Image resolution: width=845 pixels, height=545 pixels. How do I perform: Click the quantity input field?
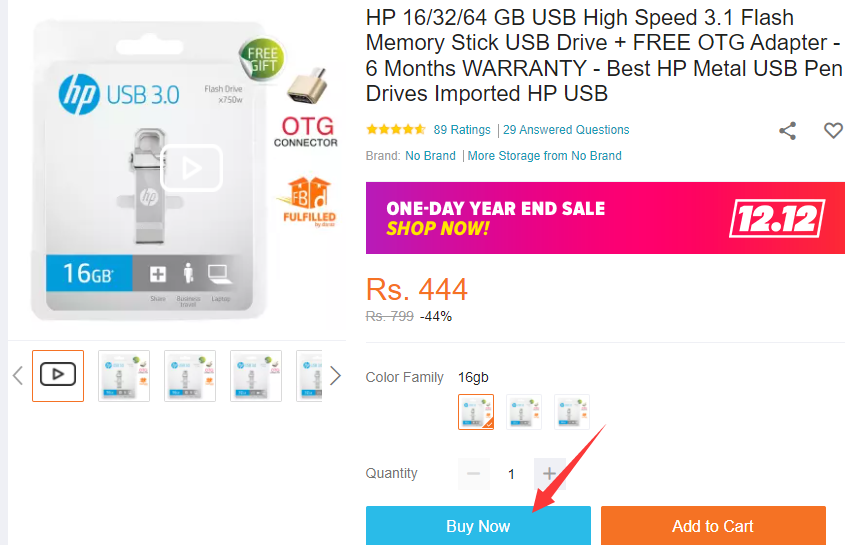(x=511, y=473)
